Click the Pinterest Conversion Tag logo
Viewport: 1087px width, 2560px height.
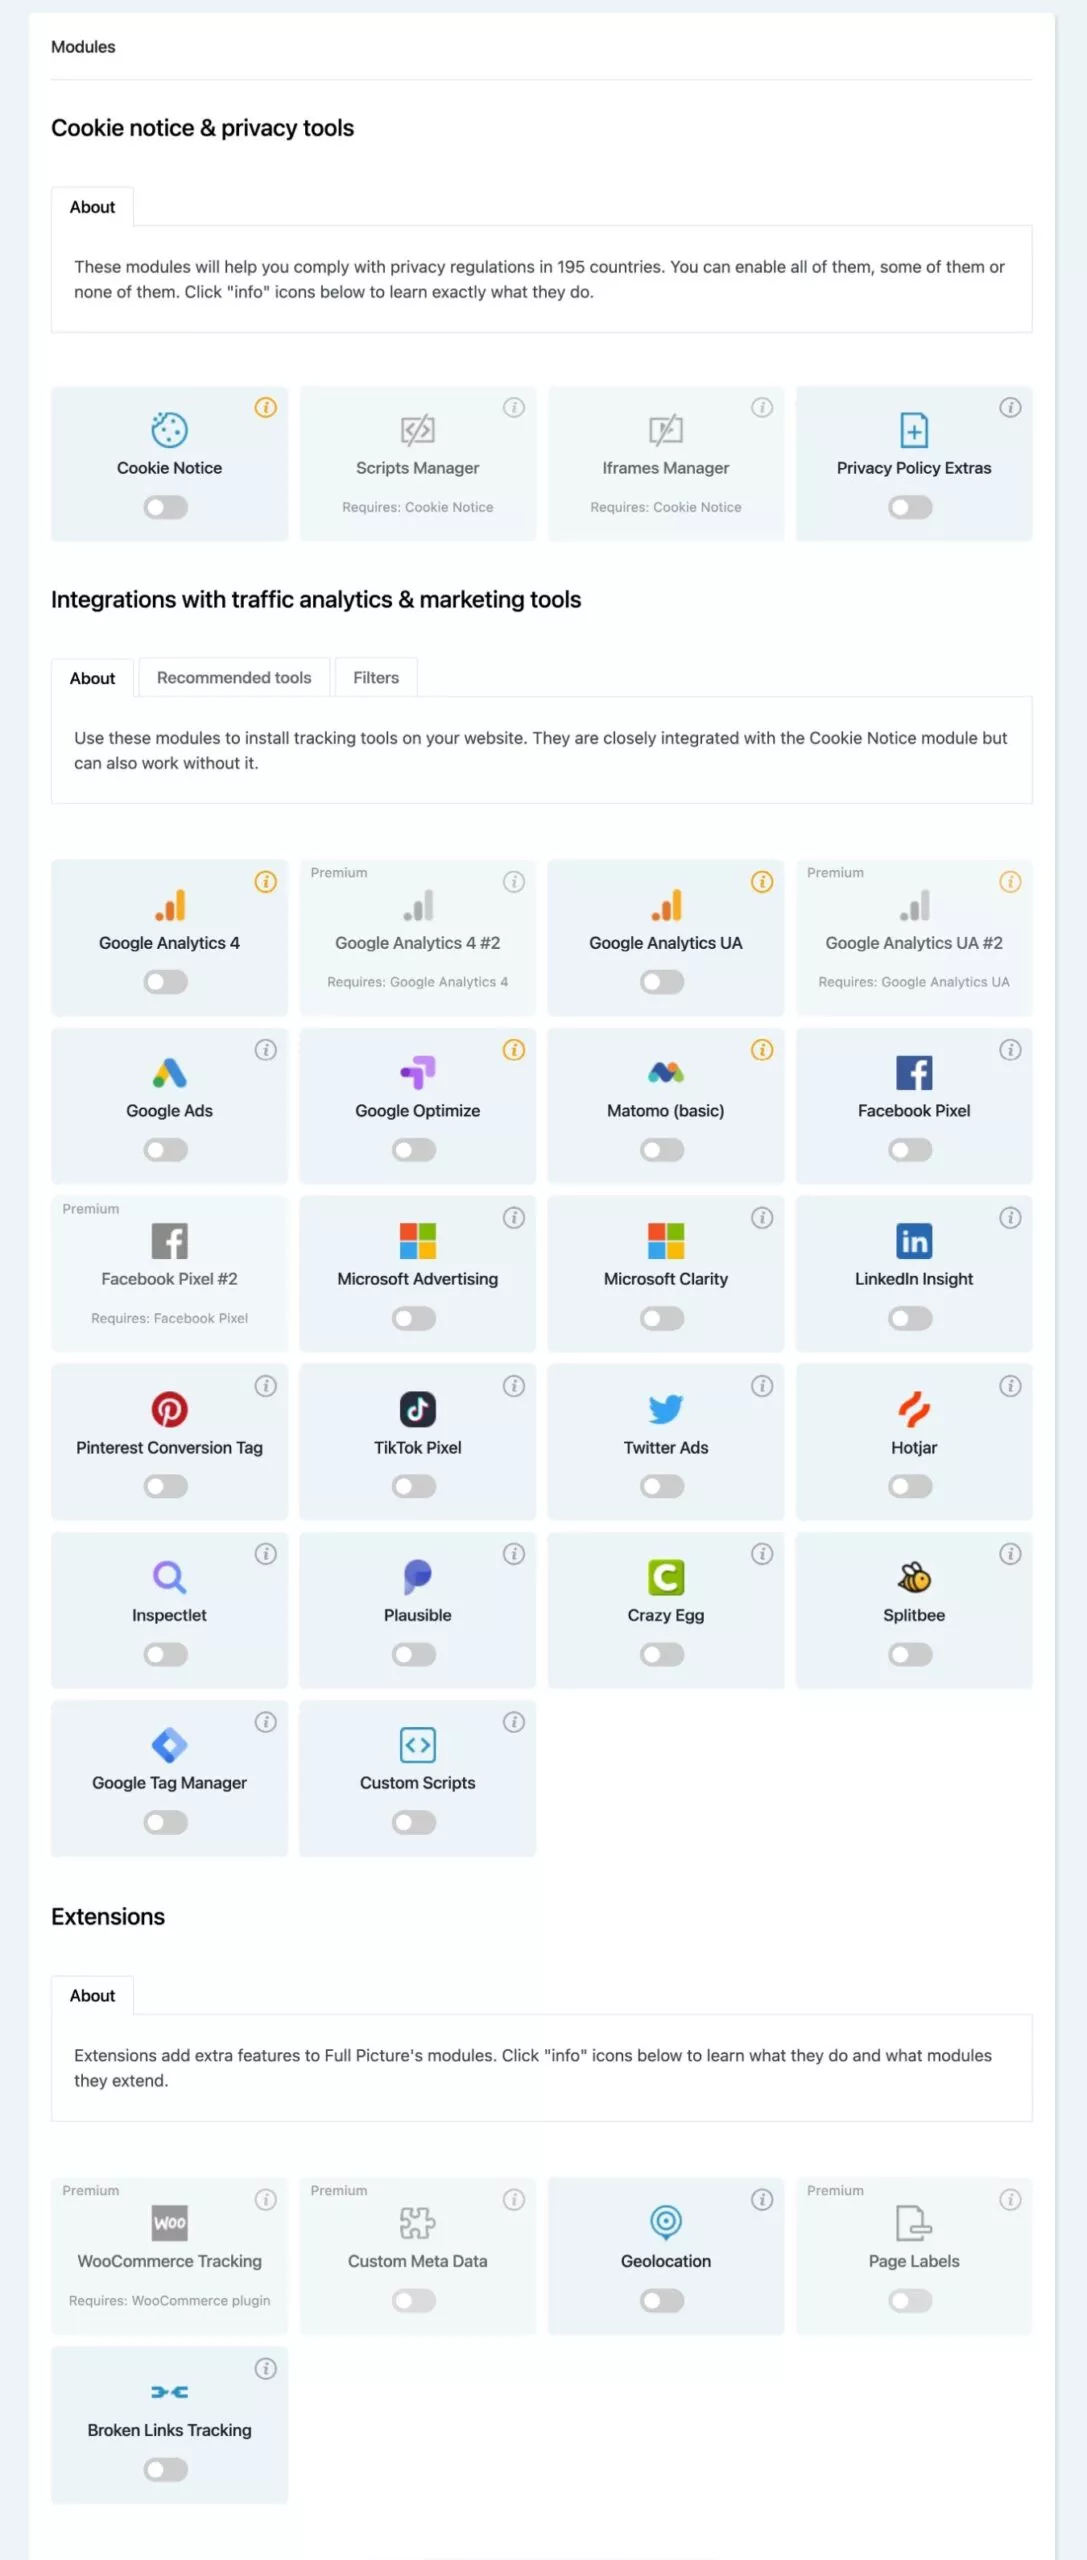[169, 1409]
